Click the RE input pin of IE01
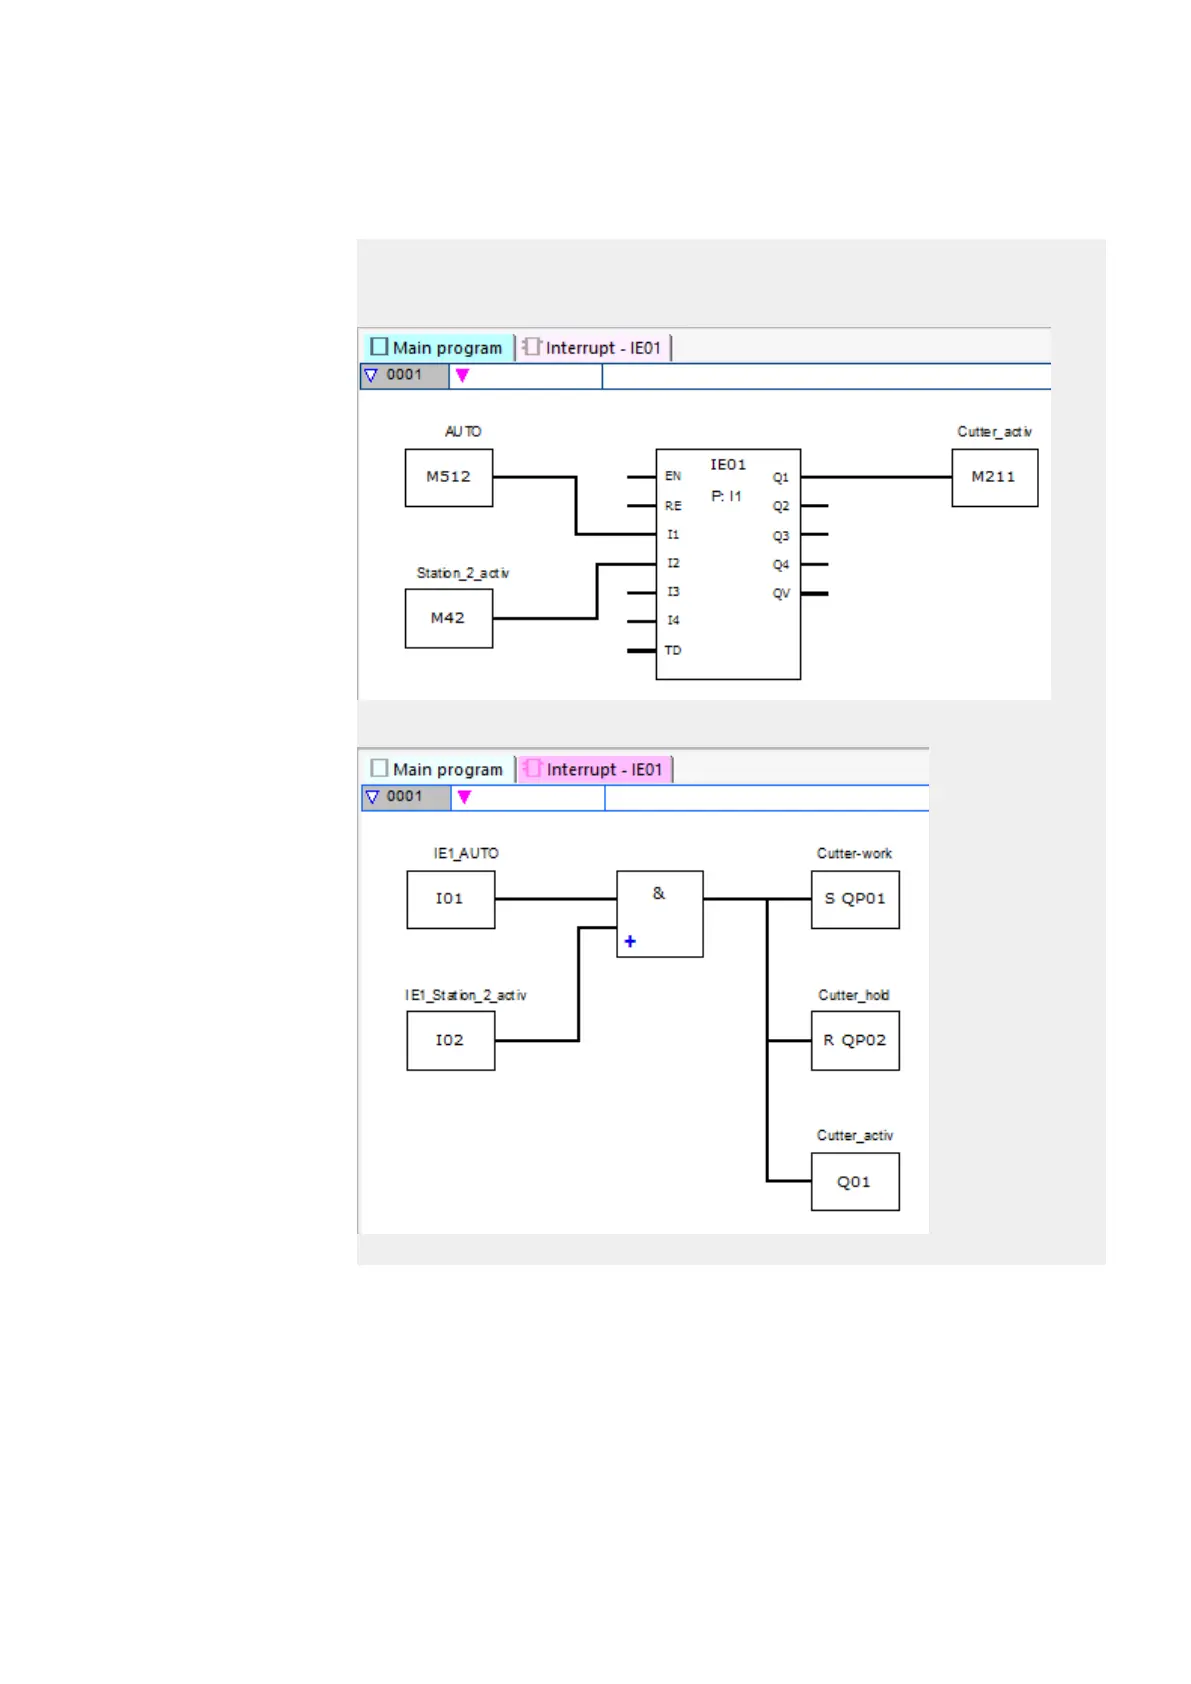 673,506
